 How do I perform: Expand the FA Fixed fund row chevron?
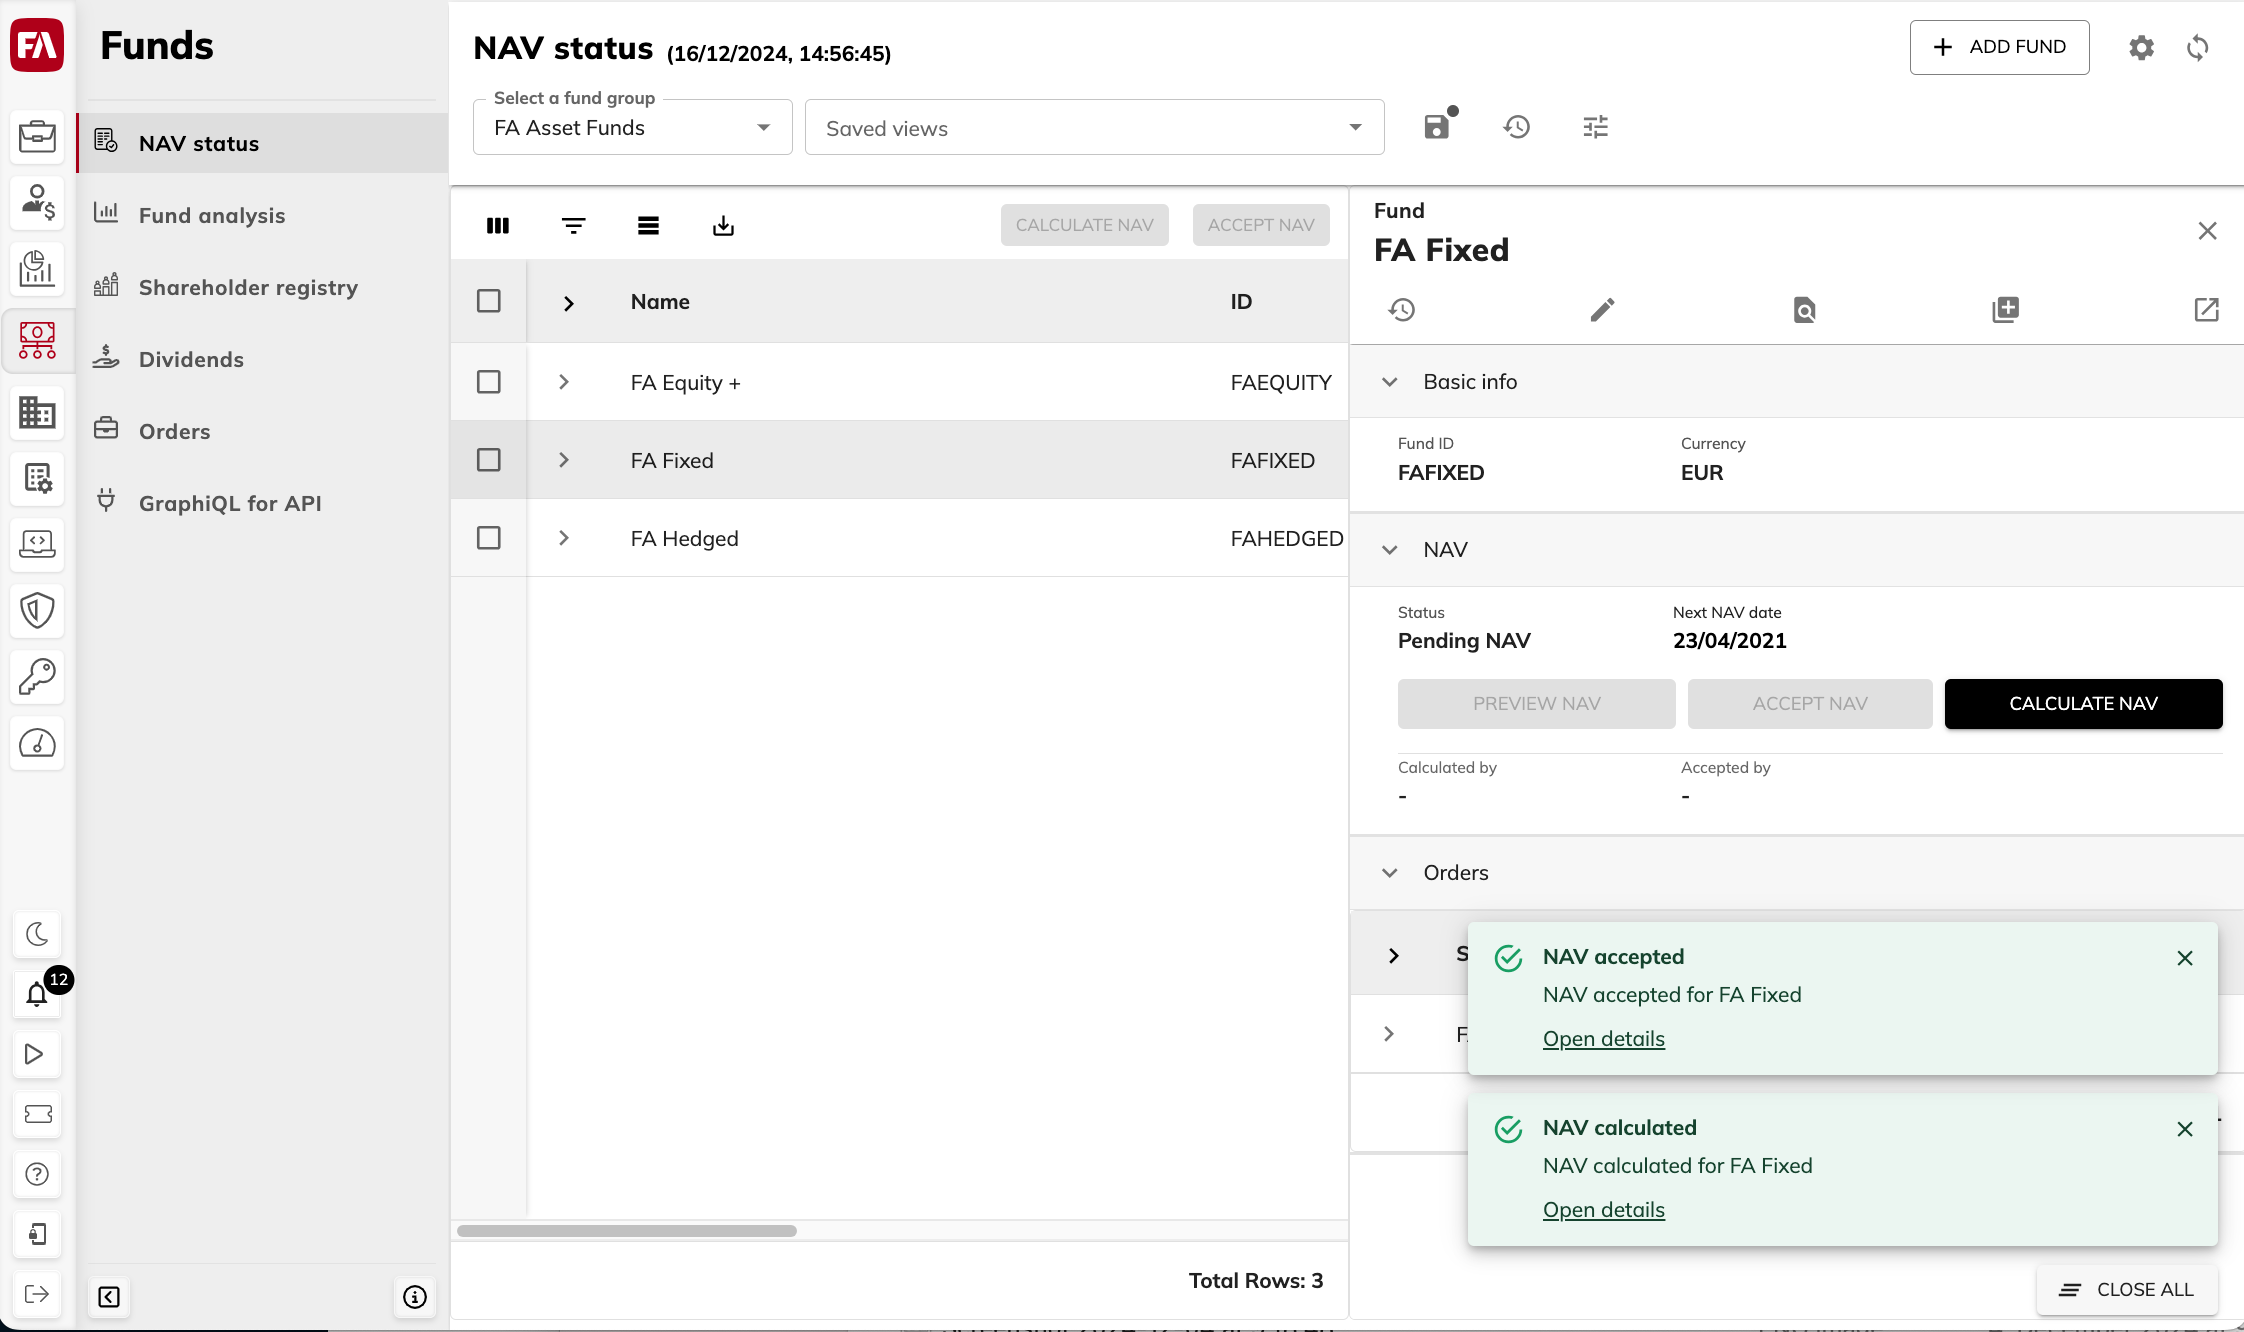(x=565, y=460)
